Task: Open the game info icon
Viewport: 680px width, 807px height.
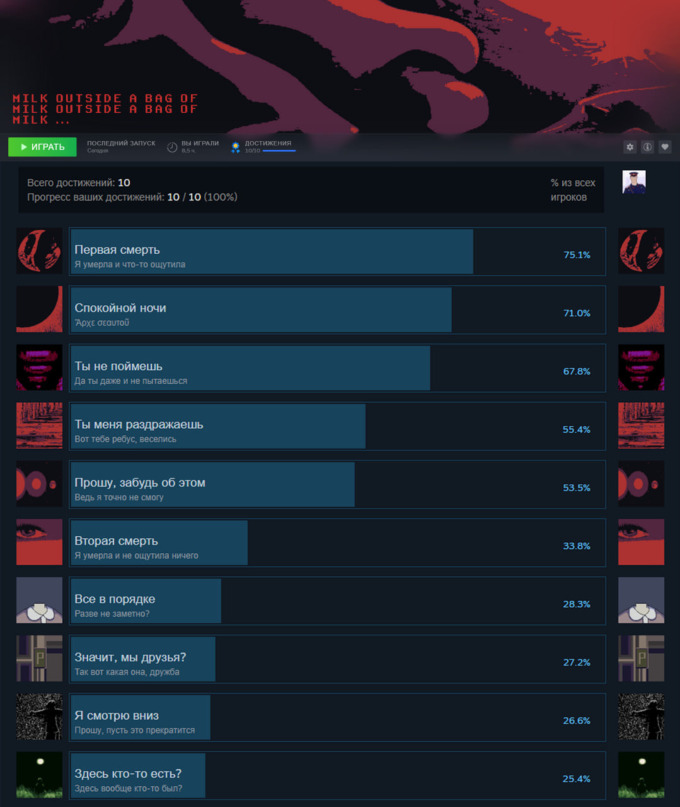Action: click(x=647, y=147)
